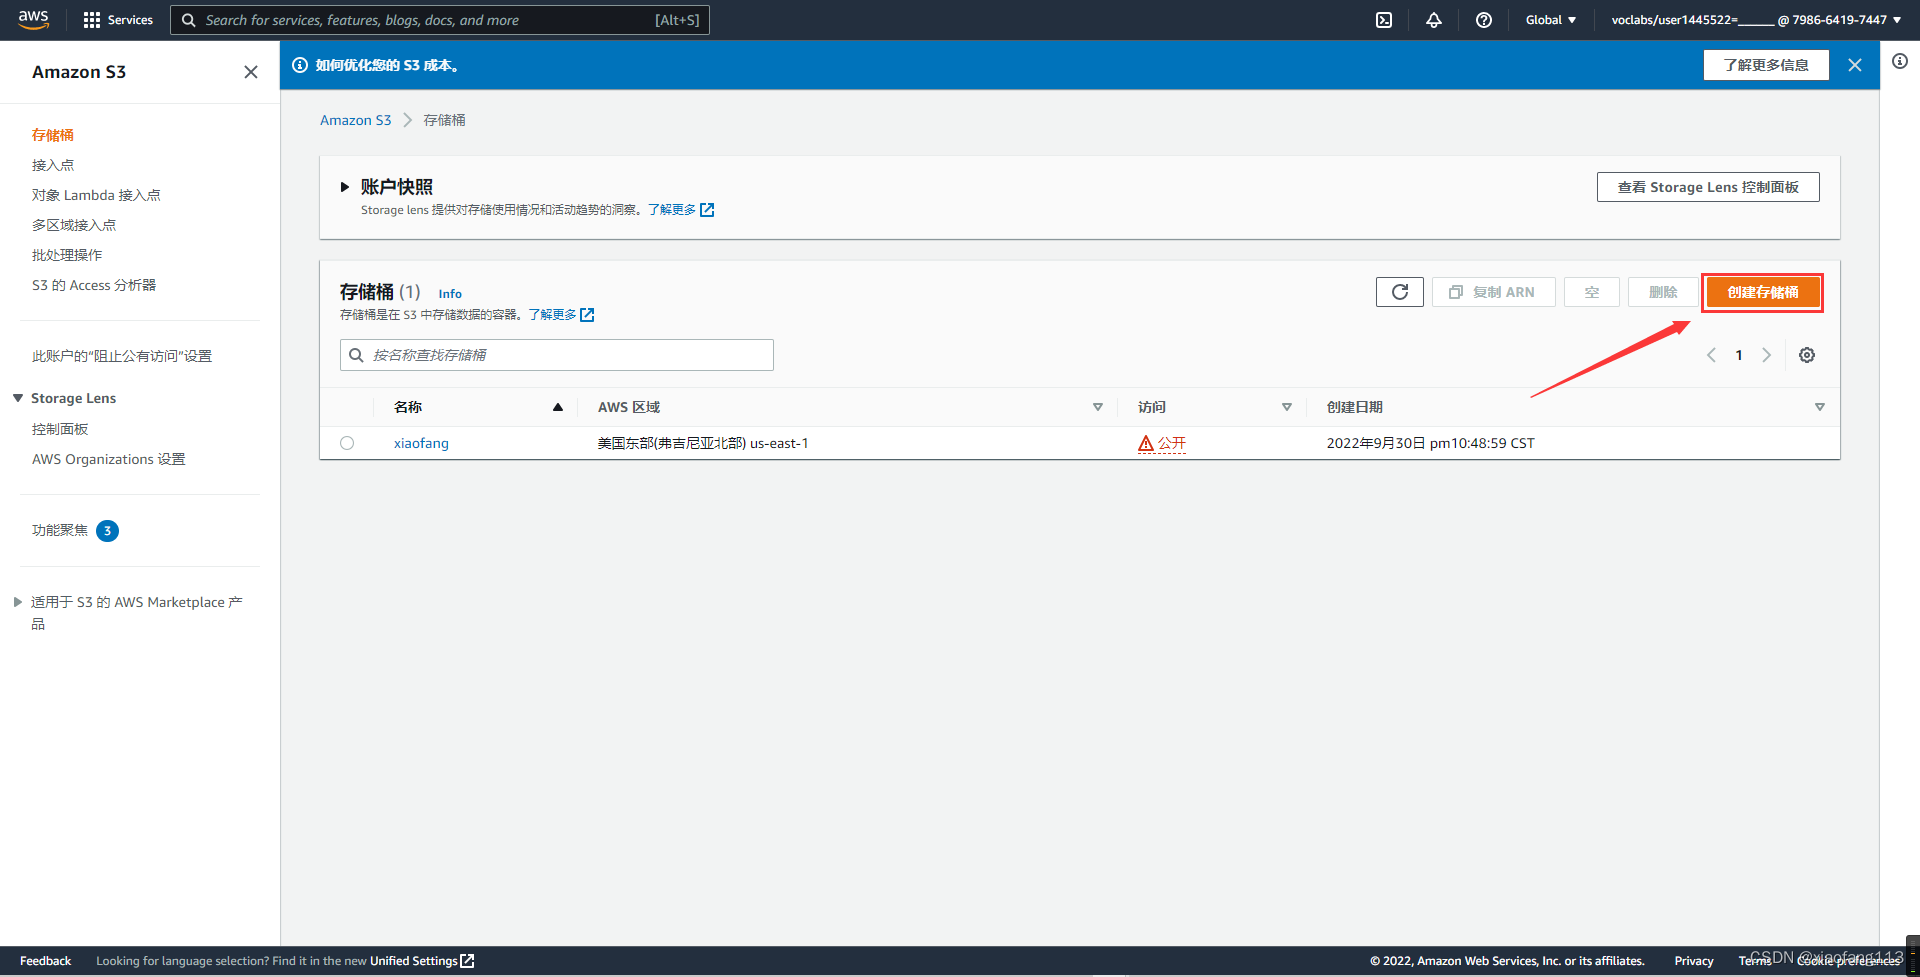Open the voclabs account menu
The image size is (1920, 977).
[x=1756, y=20]
